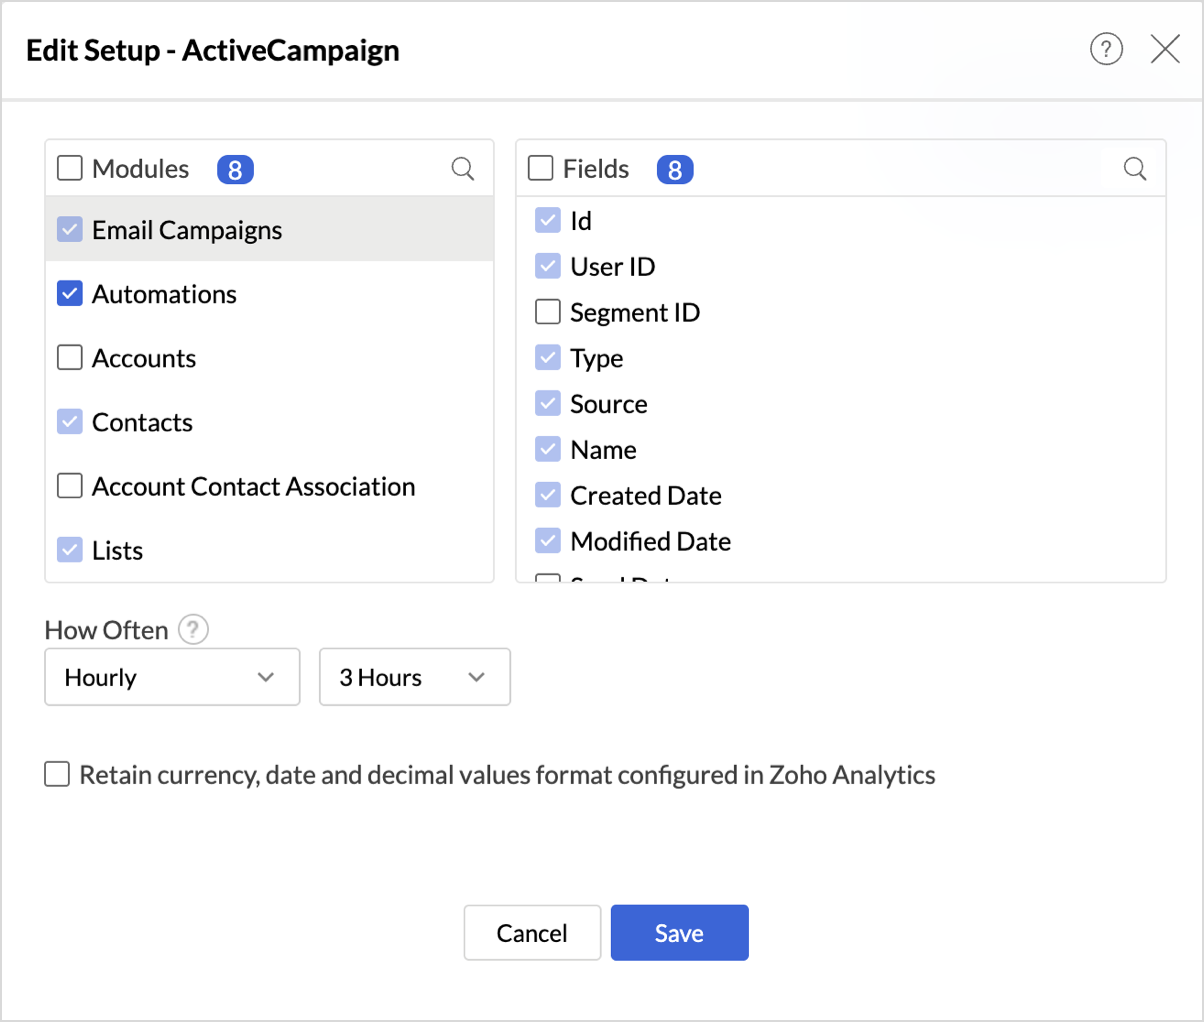The image size is (1204, 1022).
Task: Open the help icon in dialog header
Action: (1106, 49)
